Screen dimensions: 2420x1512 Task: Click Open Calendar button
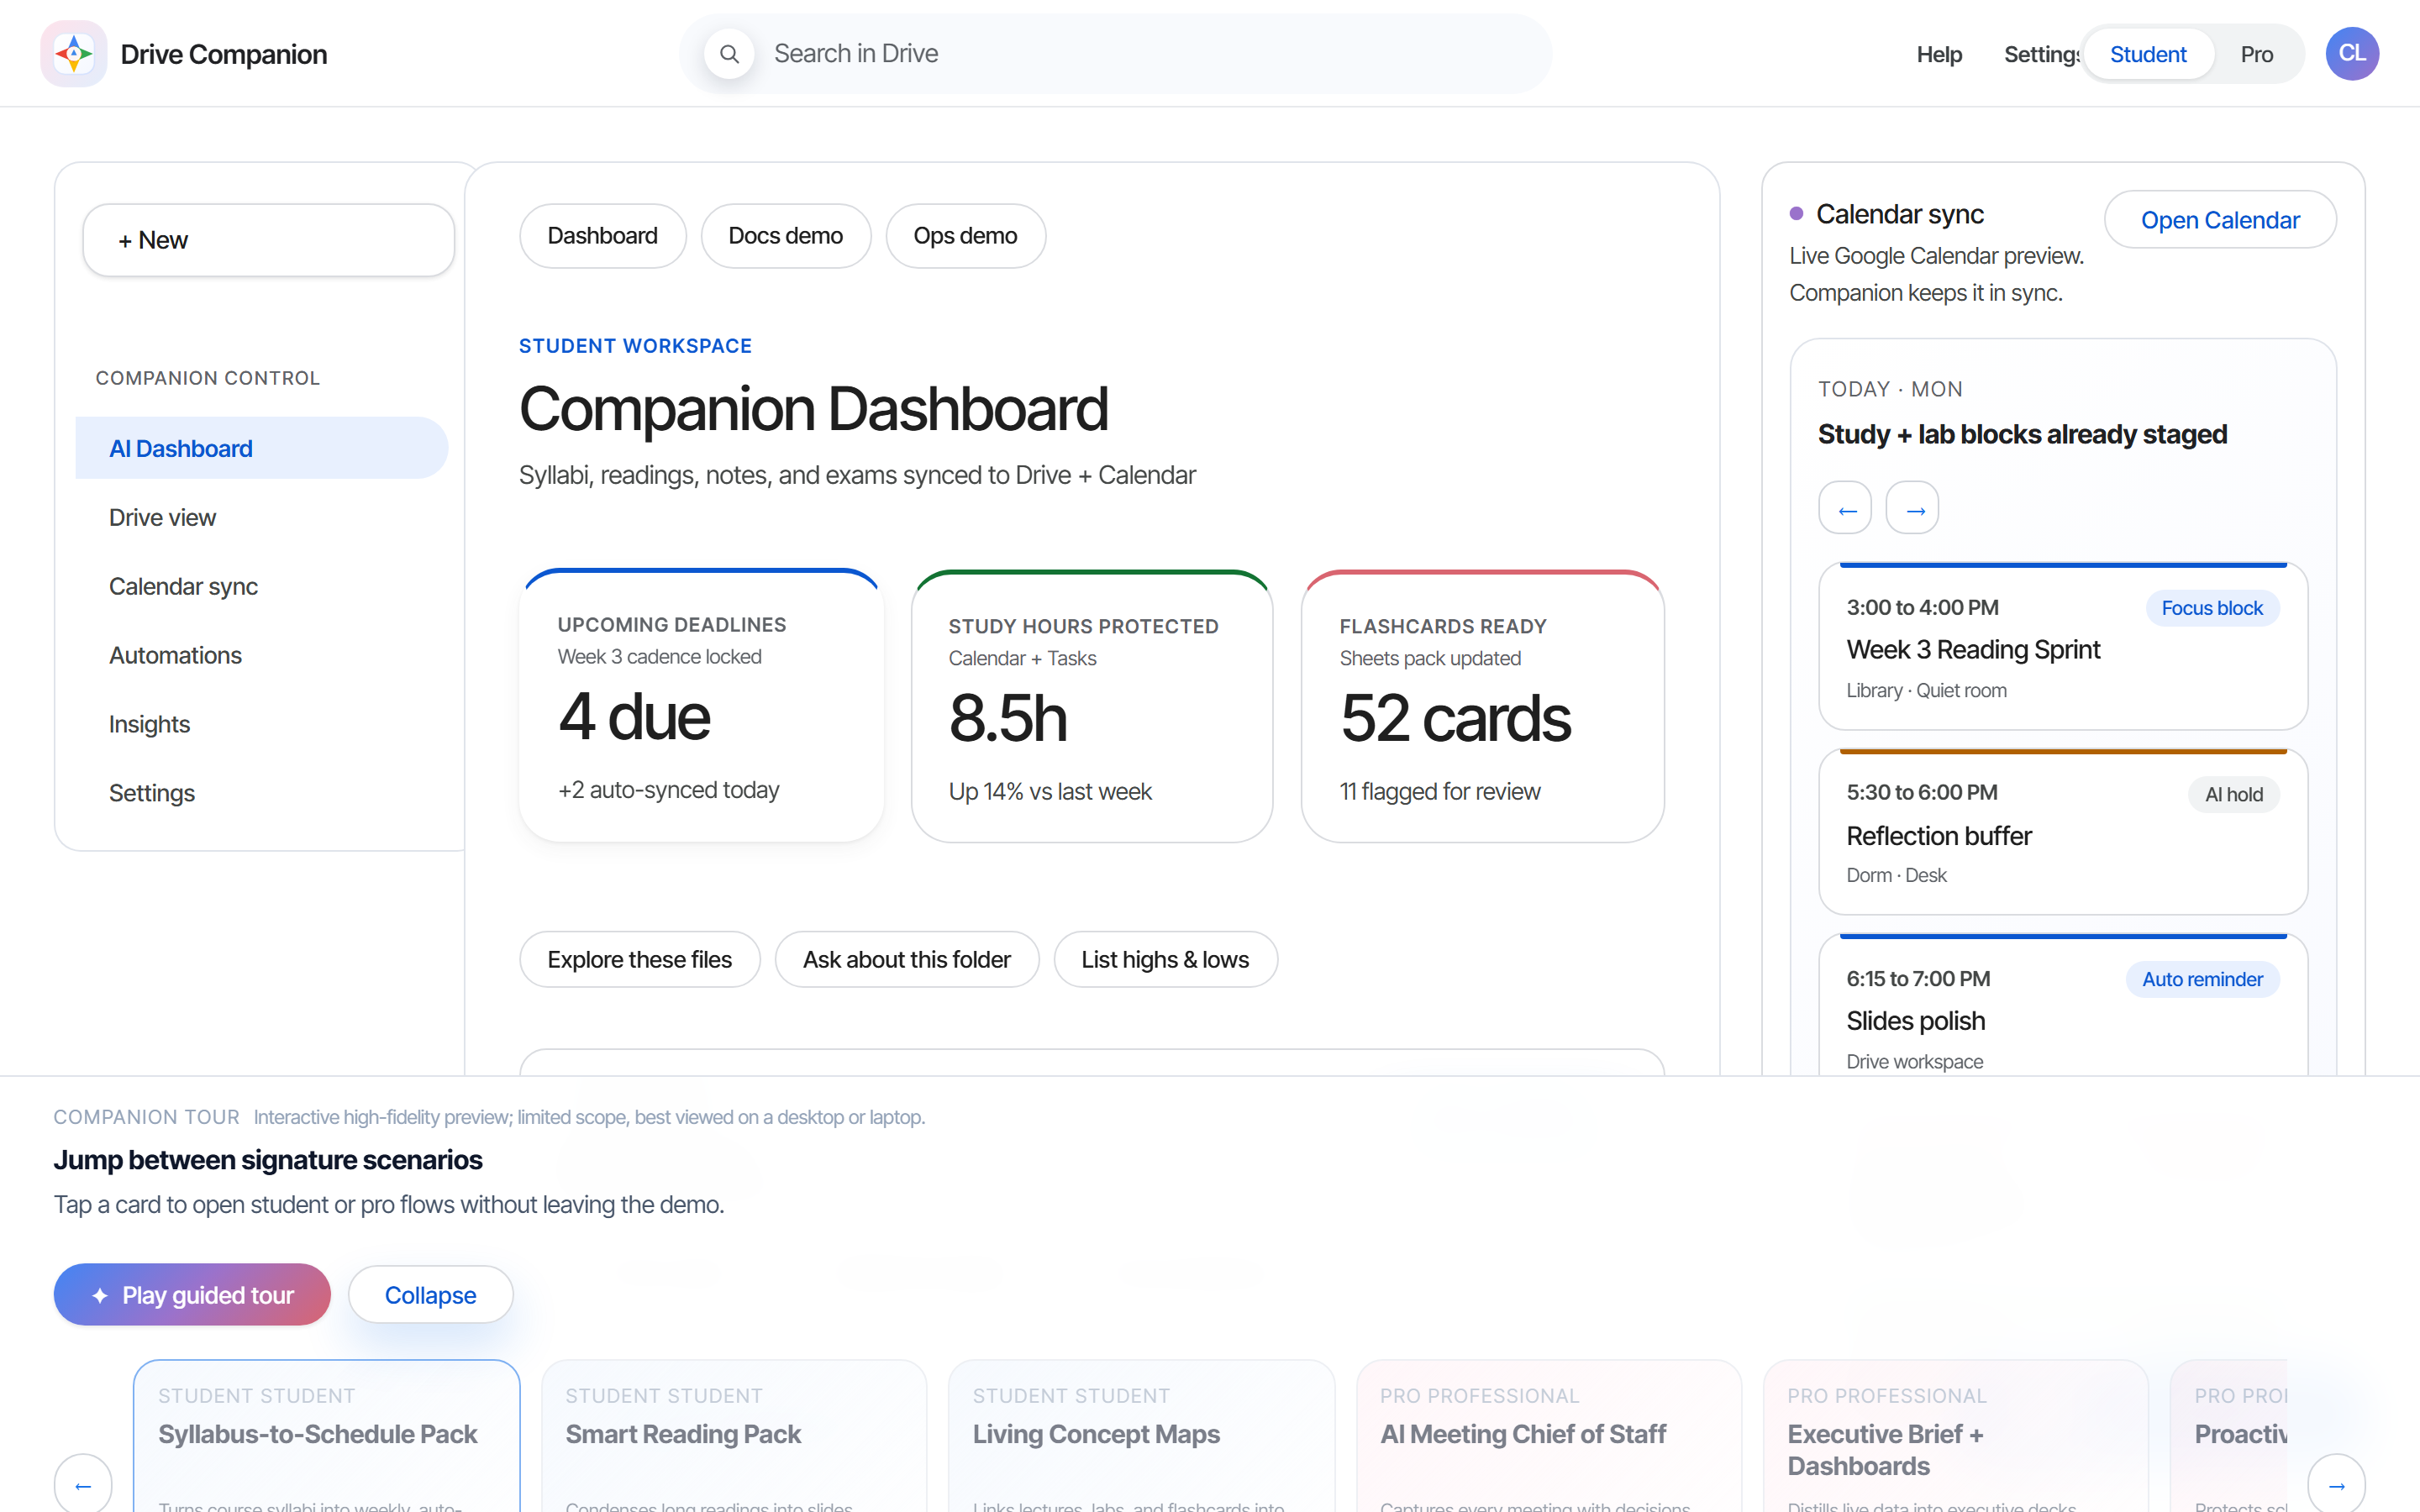tap(2220, 220)
